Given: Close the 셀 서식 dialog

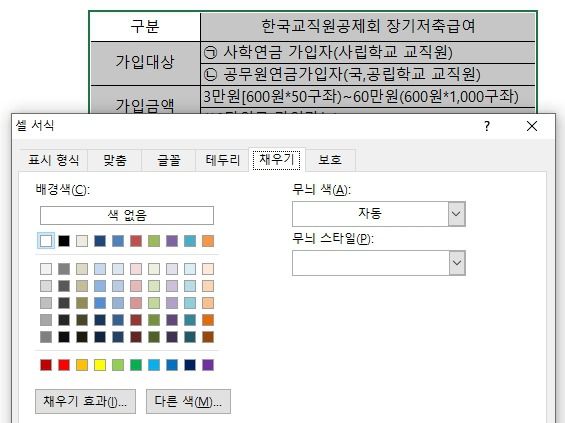Looking at the screenshot, I should pos(532,126).
